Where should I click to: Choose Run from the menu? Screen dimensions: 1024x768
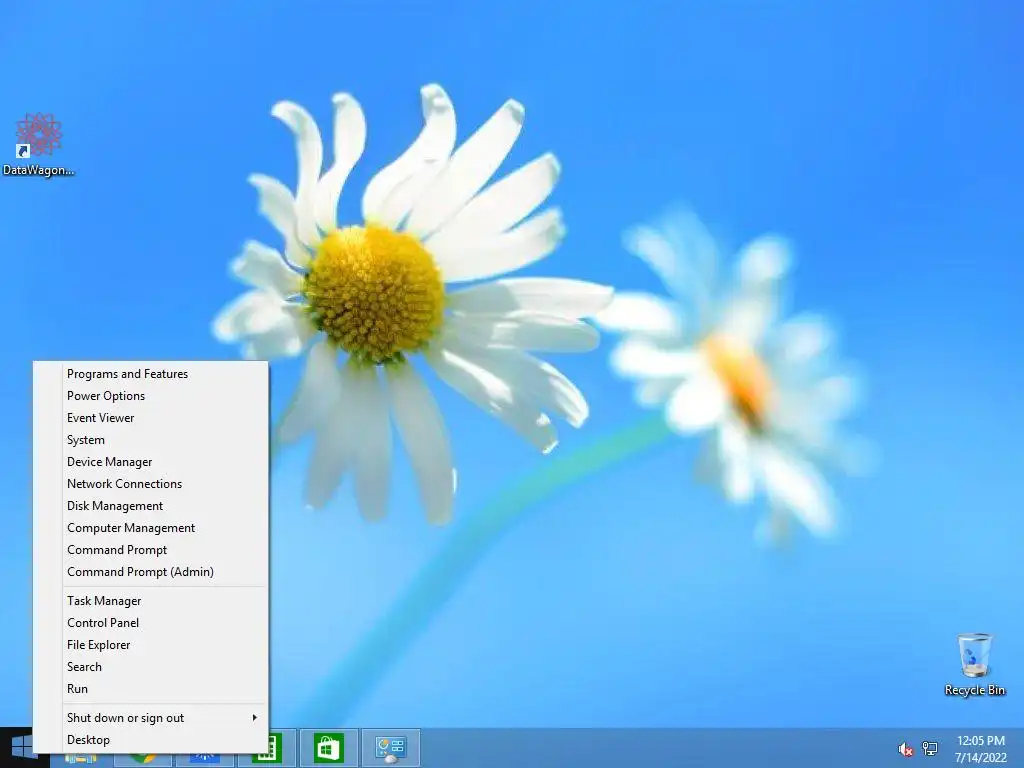tap(150, 689)
